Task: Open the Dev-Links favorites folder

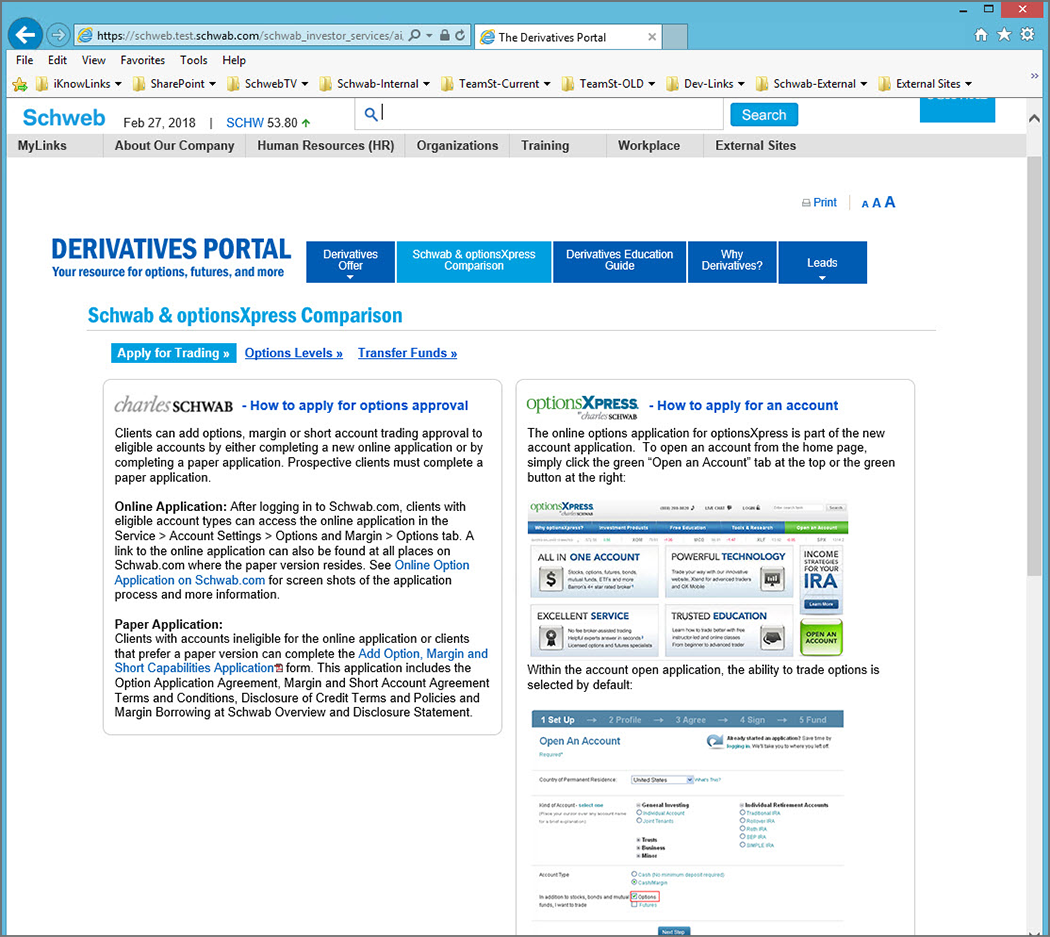Action: tap(706, 84)
